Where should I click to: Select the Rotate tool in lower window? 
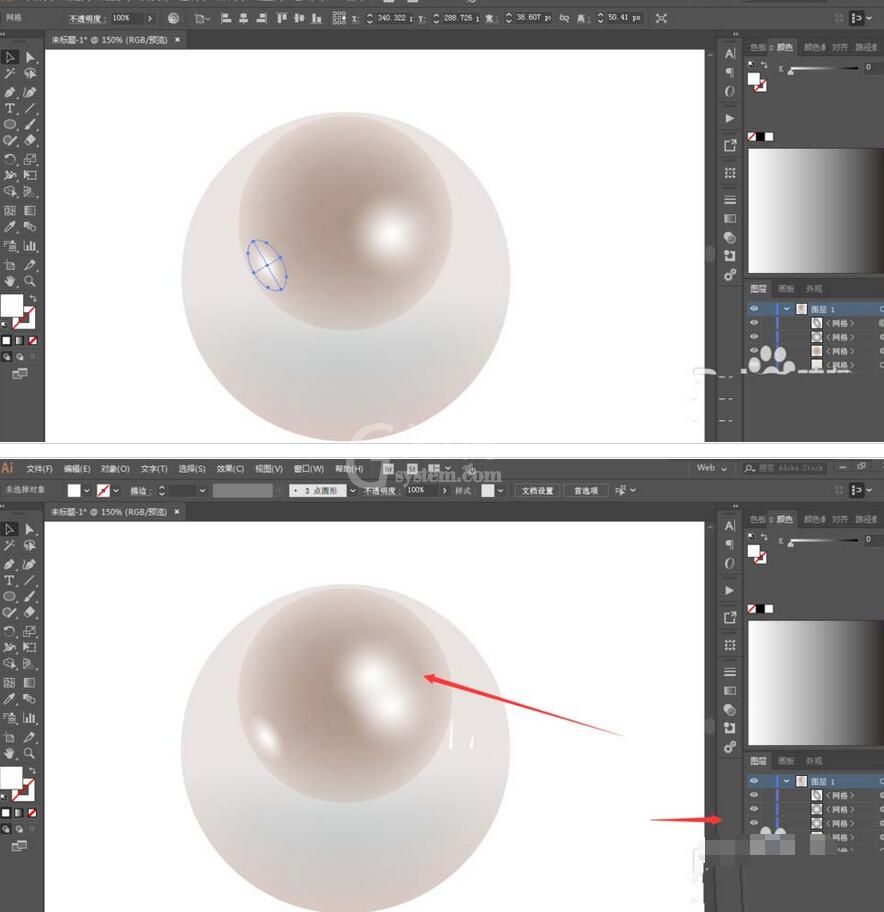(10, 632)
